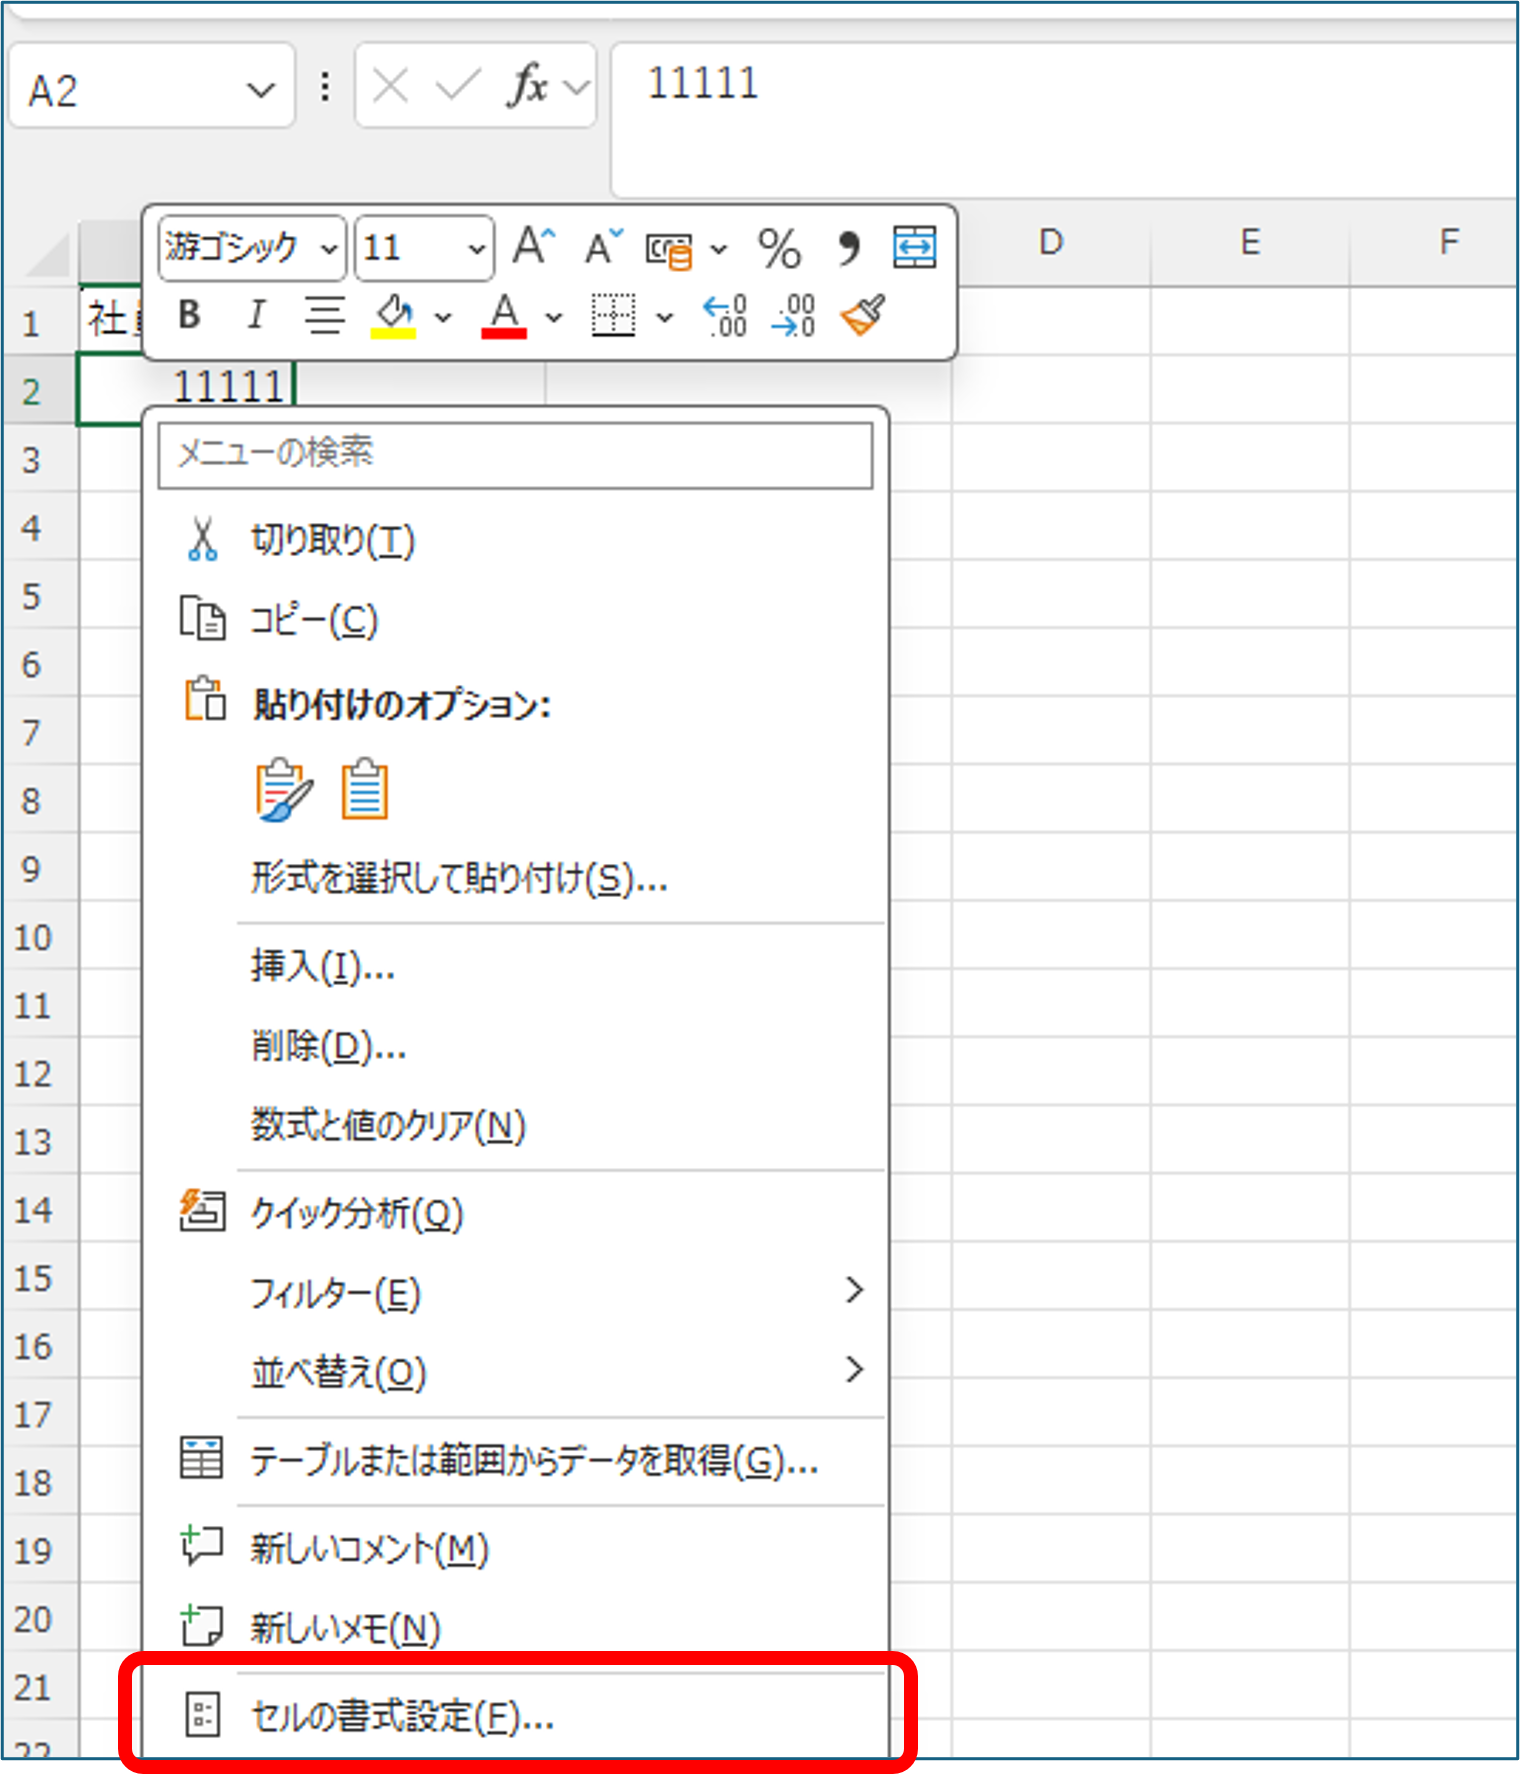Expand borders dropdown arrow
Screen dimensions: 1520x1774
click(664, 318)
